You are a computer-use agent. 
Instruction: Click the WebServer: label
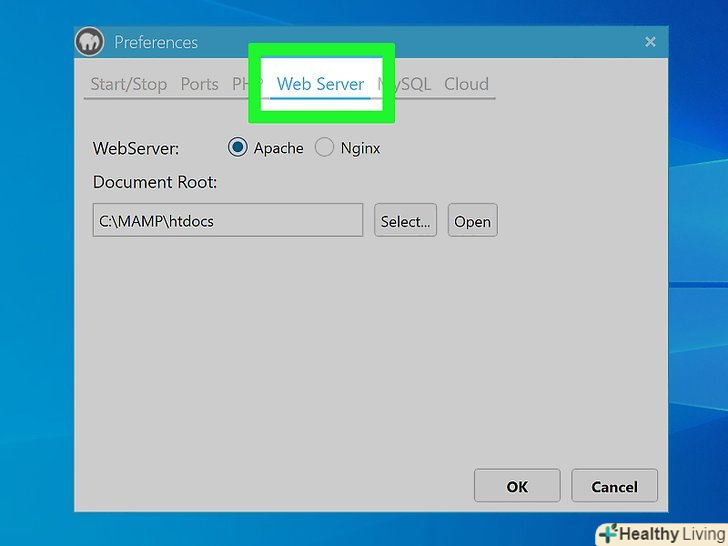click(x=136, y=149)
